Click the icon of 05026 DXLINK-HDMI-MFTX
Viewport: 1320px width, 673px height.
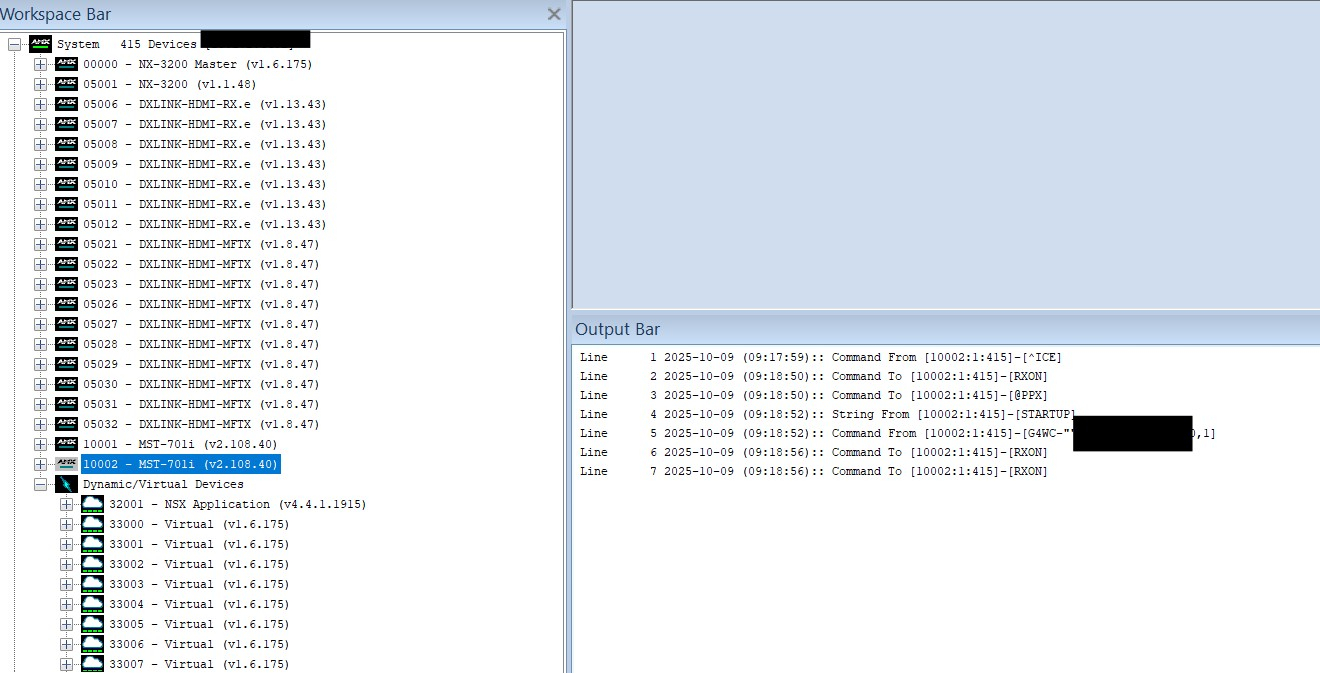[66, 304]
